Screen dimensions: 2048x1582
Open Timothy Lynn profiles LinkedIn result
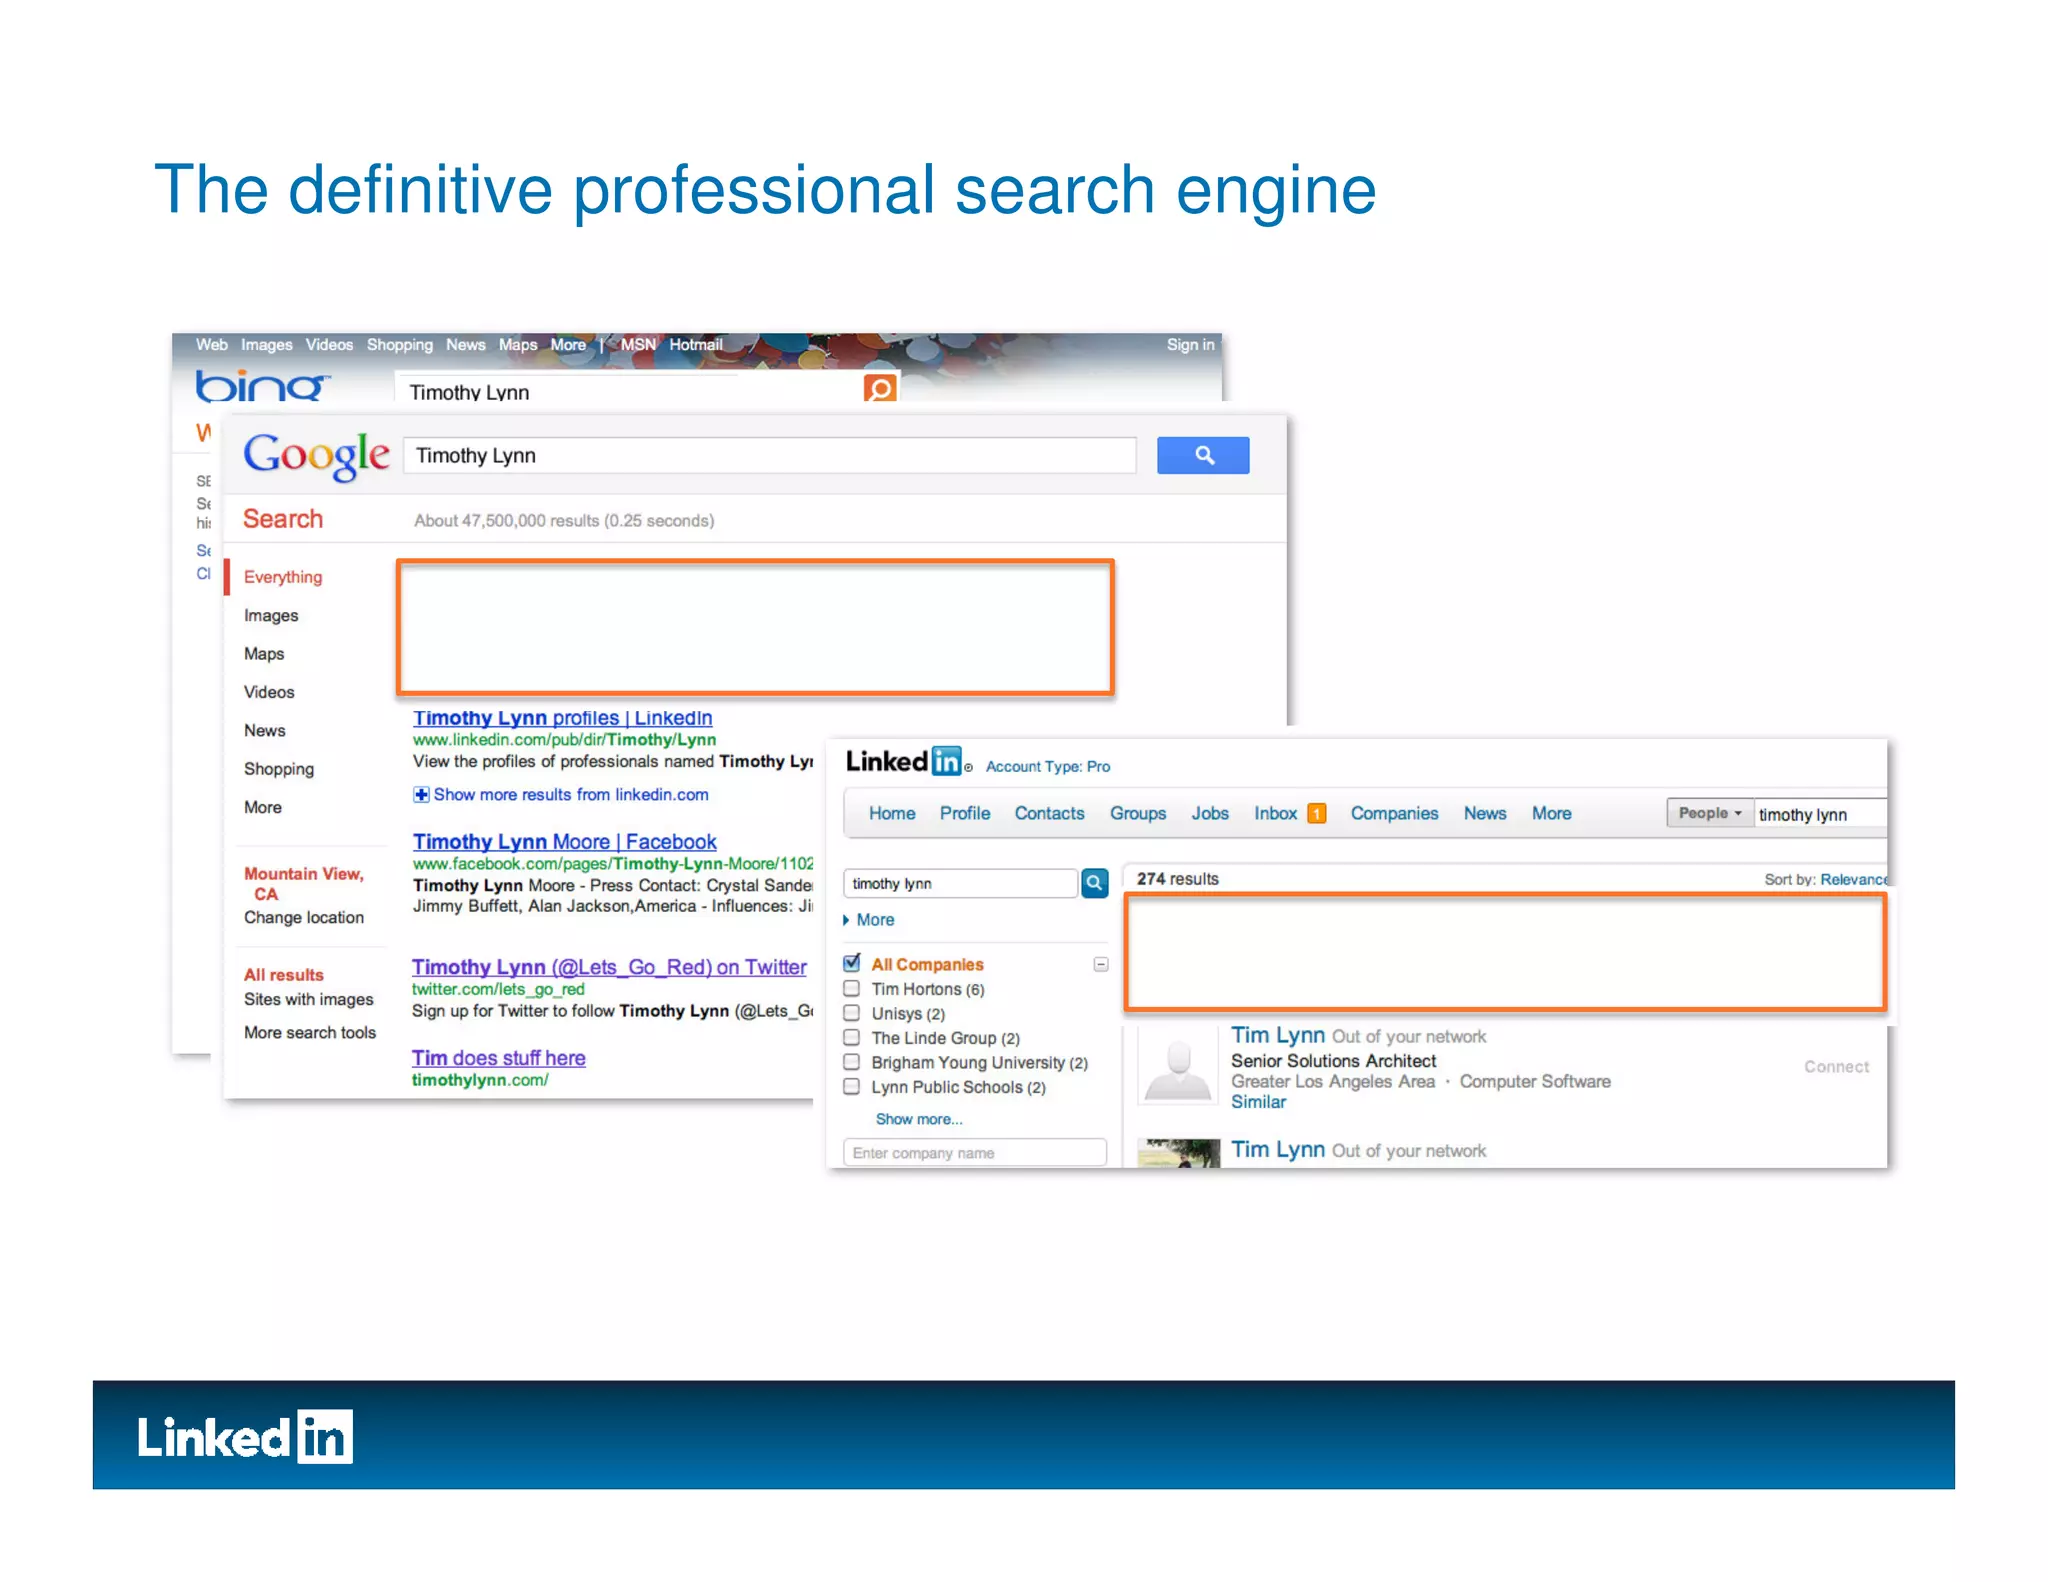[563, 718]
